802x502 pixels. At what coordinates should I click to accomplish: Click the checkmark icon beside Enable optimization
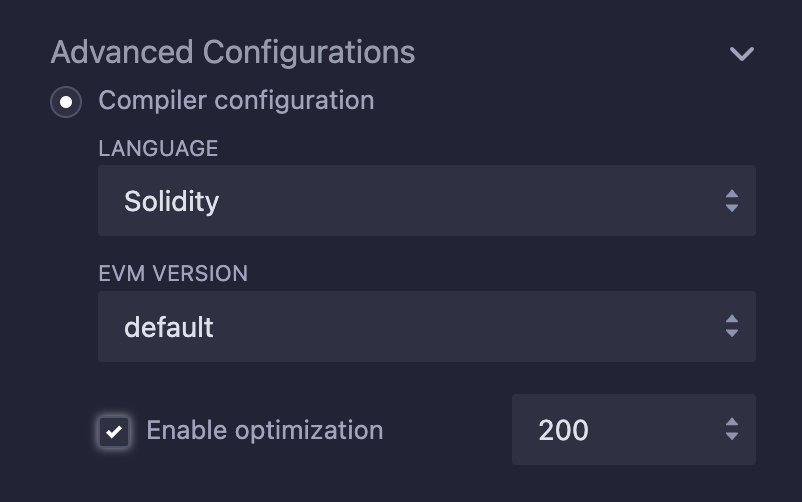point(115,431)
